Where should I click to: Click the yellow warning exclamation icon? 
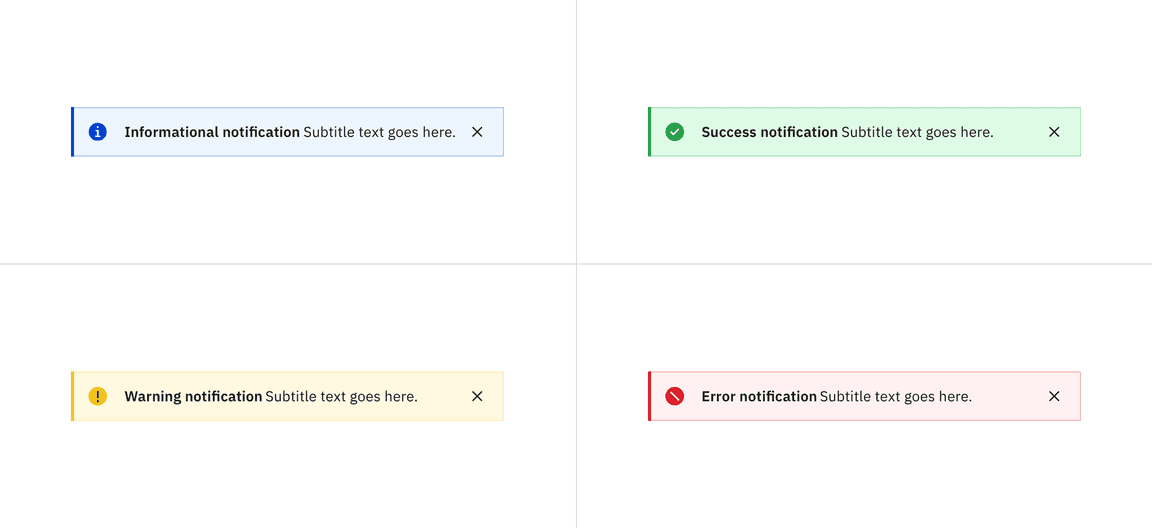(97, 396)
